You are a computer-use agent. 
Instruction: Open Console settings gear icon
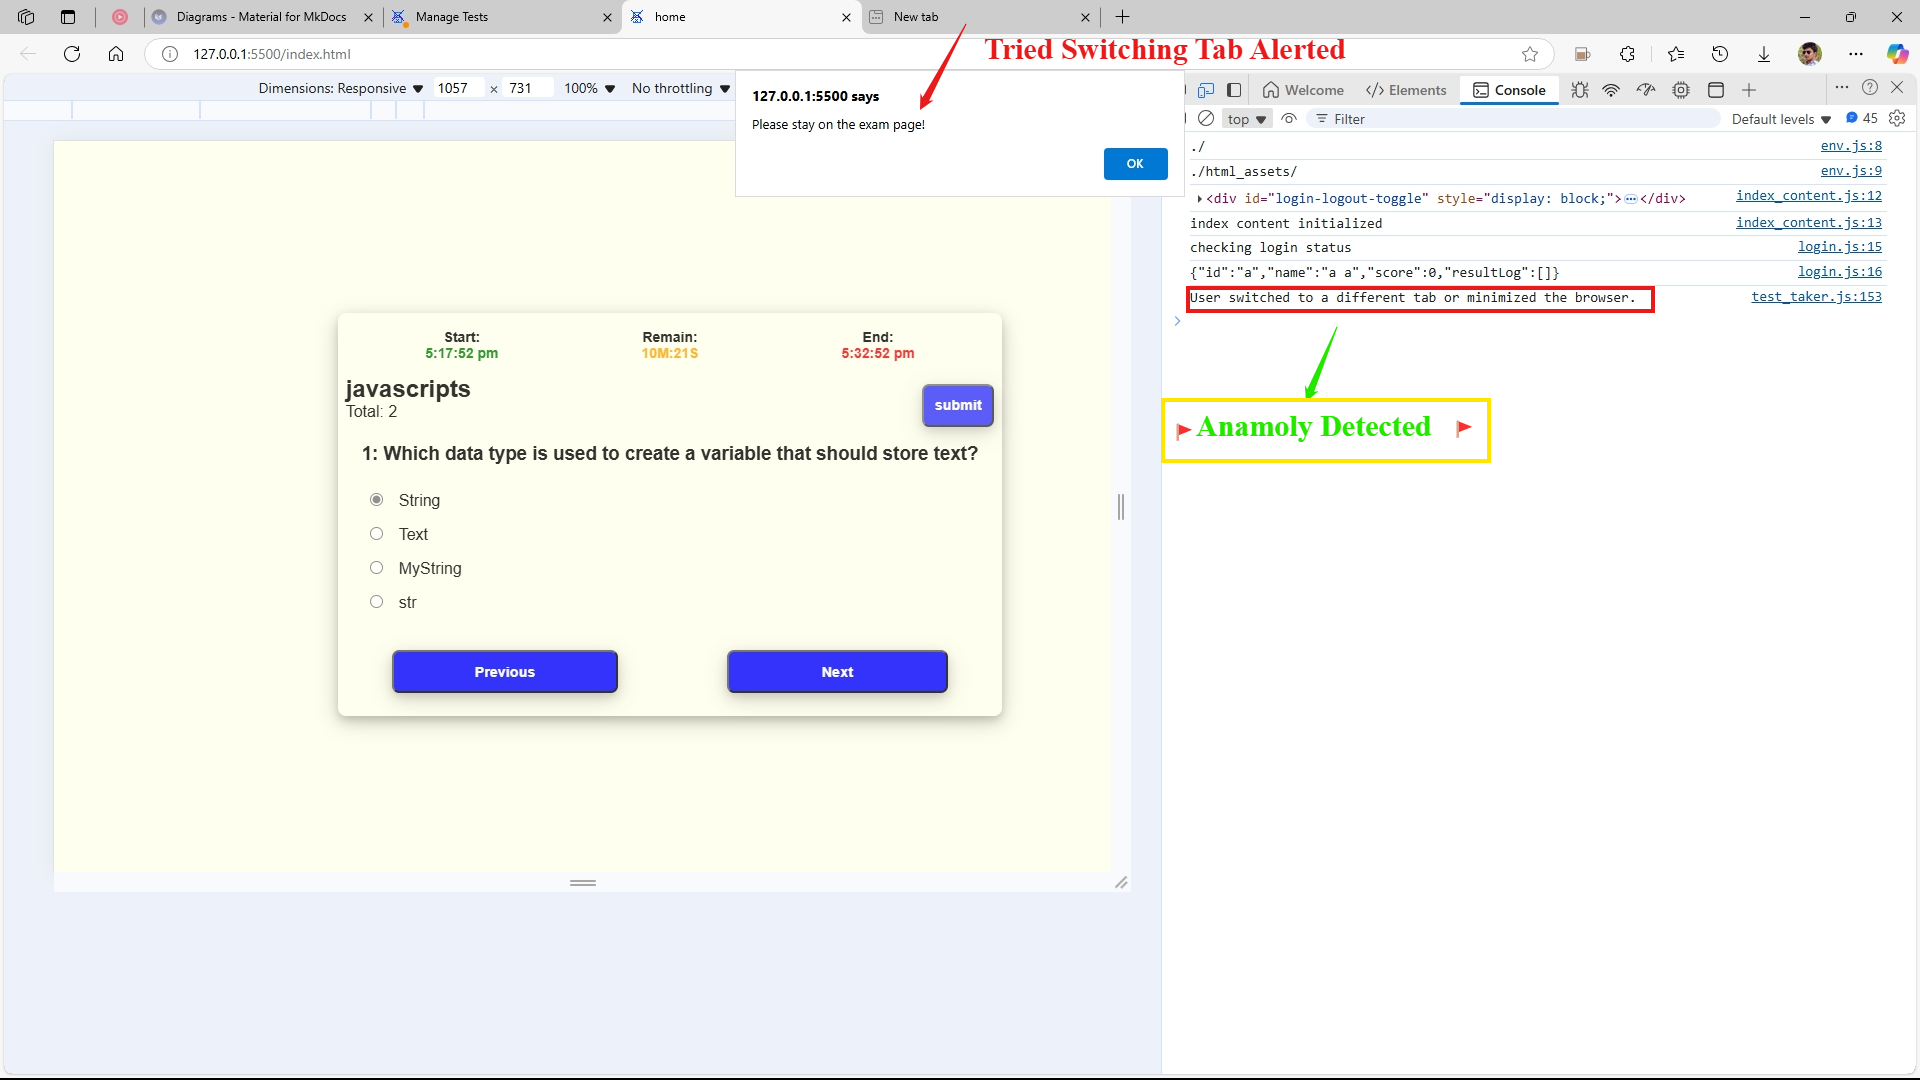point(1897,118)
